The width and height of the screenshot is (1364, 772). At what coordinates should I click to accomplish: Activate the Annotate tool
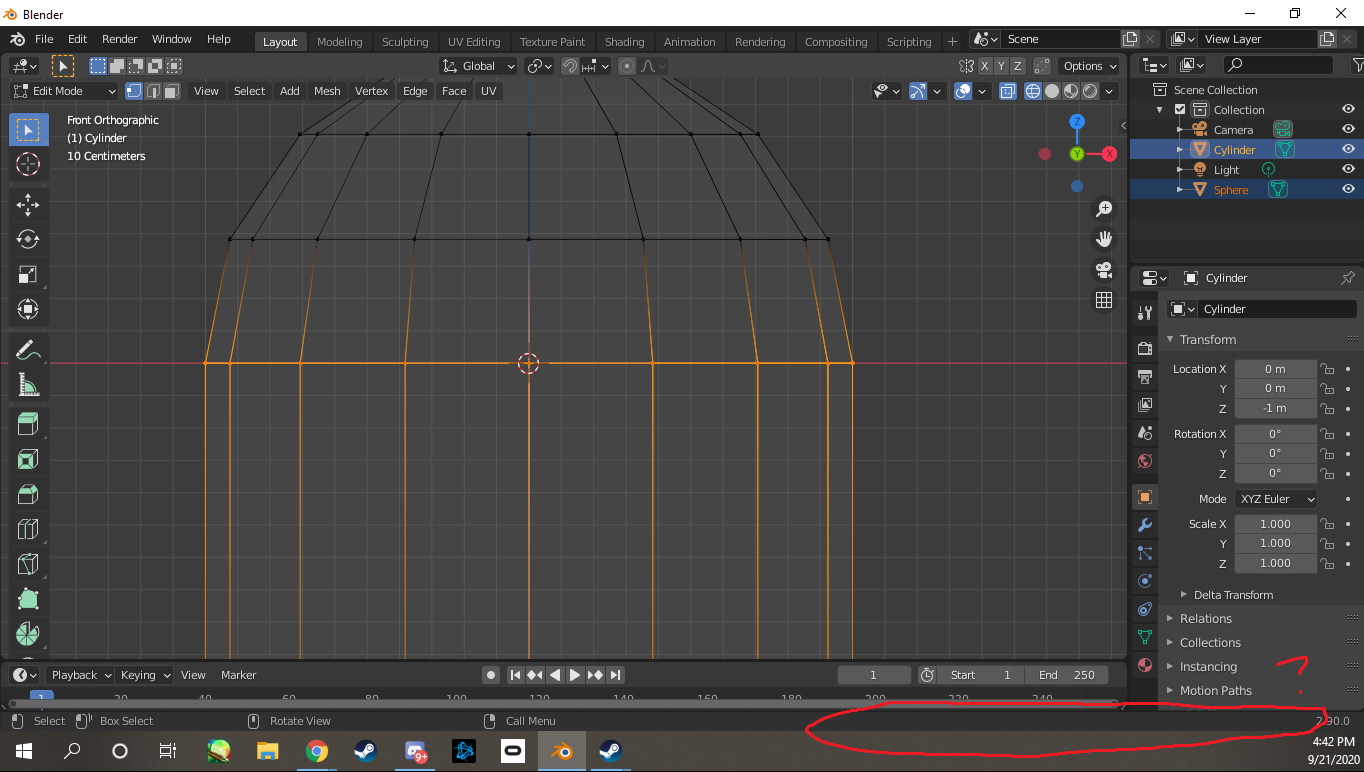pos(28,349)
